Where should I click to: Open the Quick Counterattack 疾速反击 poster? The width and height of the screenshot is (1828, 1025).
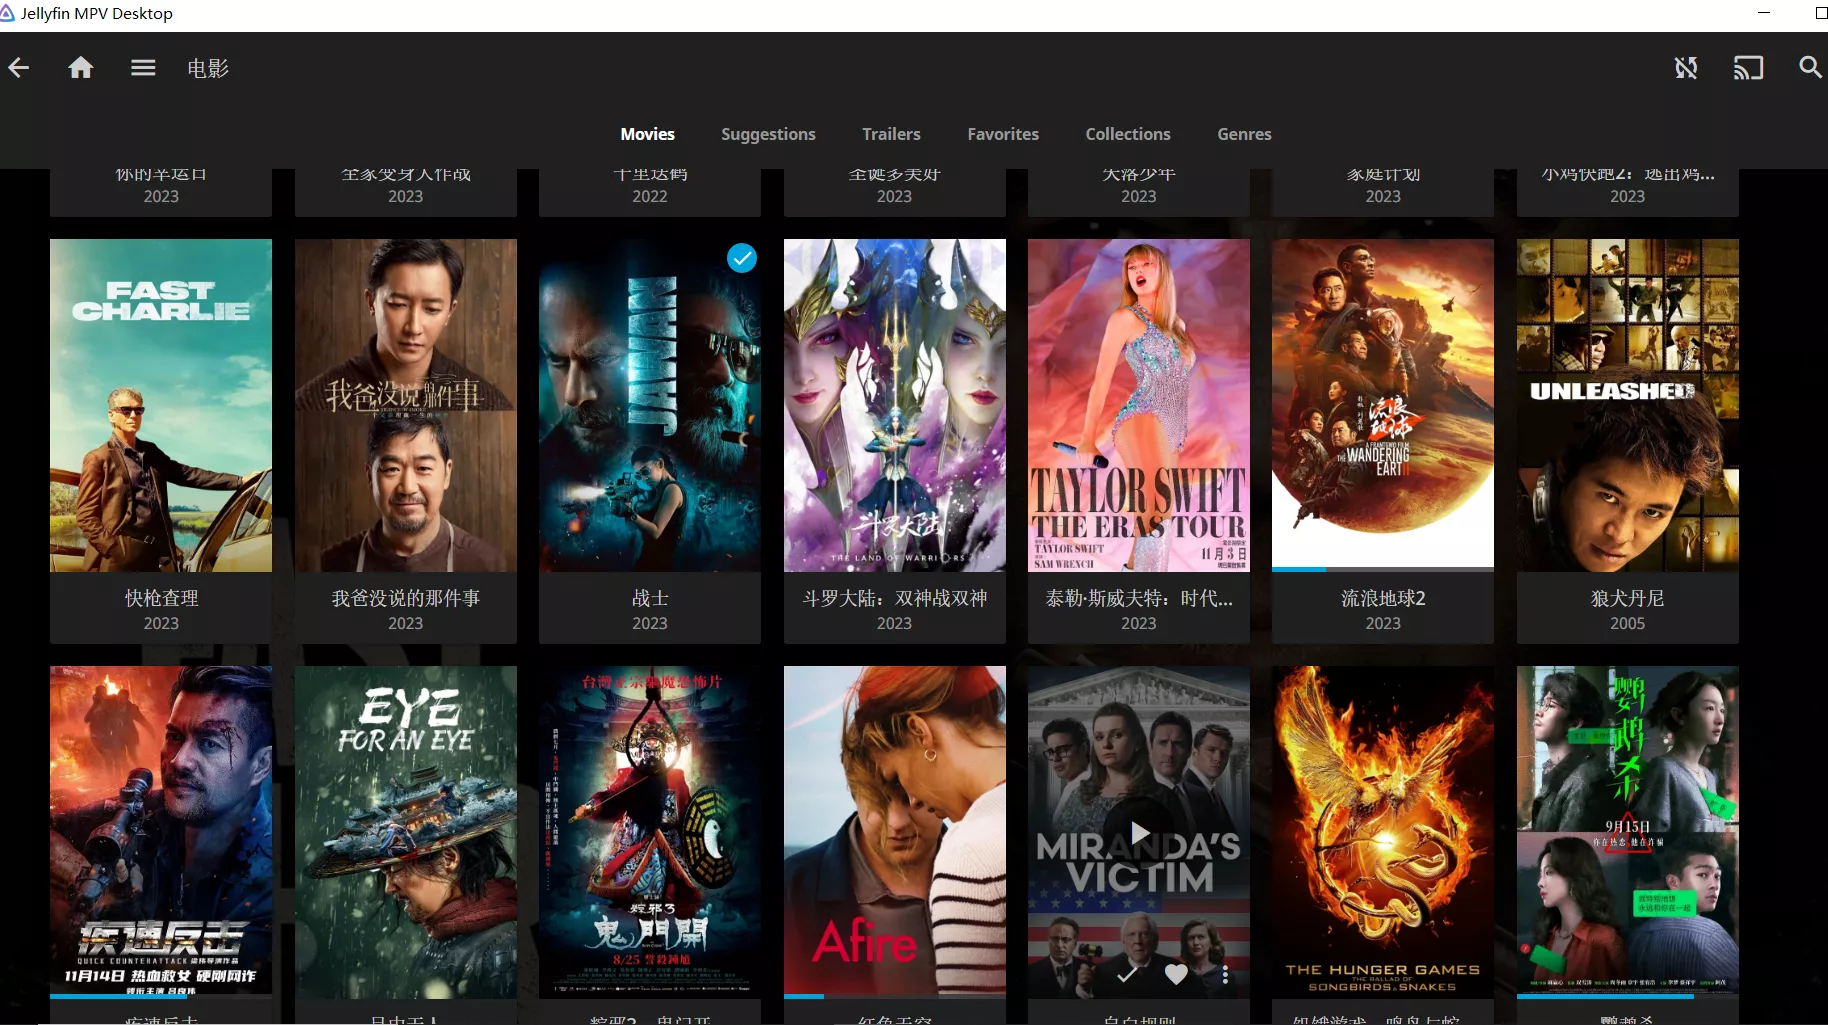coord(161,832)
